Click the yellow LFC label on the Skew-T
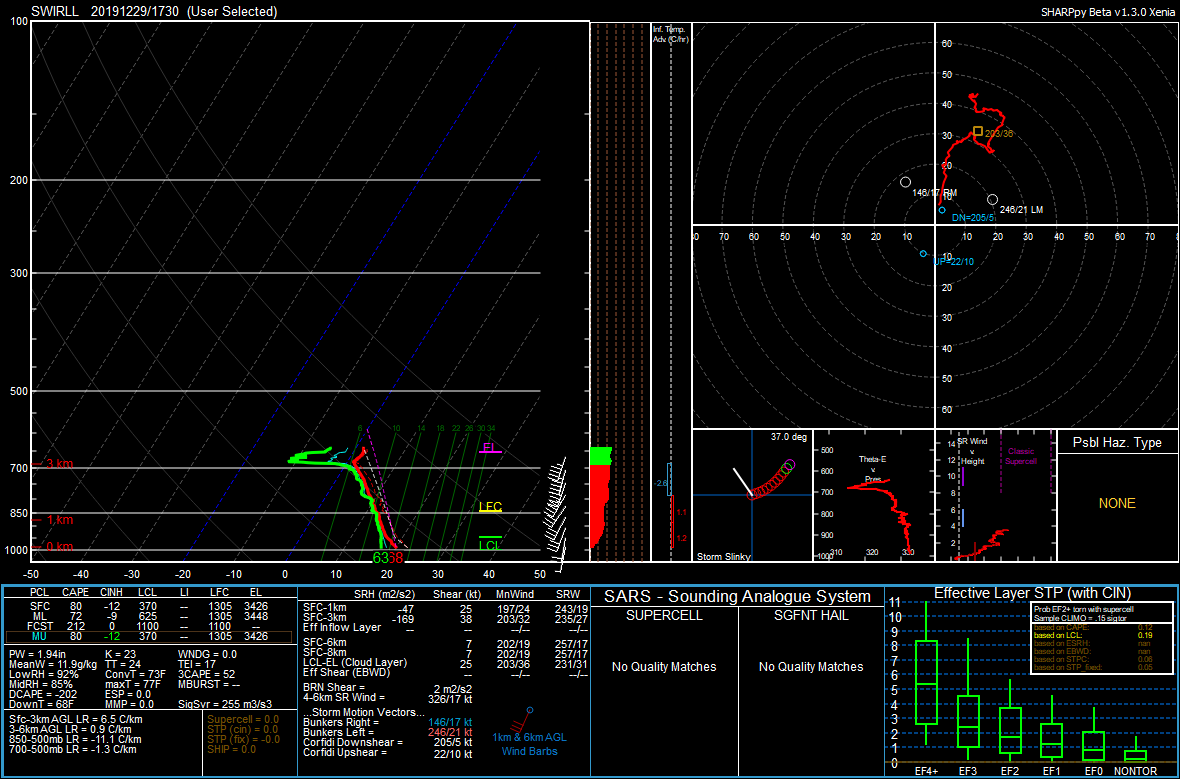The width and height of the screenshot is (1180, 779). [490, 507]
